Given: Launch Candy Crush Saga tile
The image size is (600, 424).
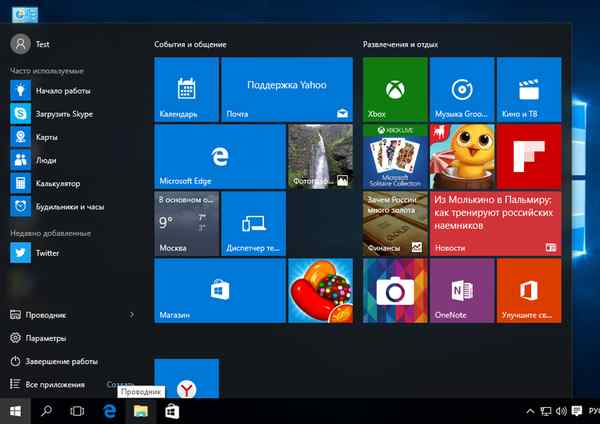Looking at the screenshot, I should [x=320, y=291].
